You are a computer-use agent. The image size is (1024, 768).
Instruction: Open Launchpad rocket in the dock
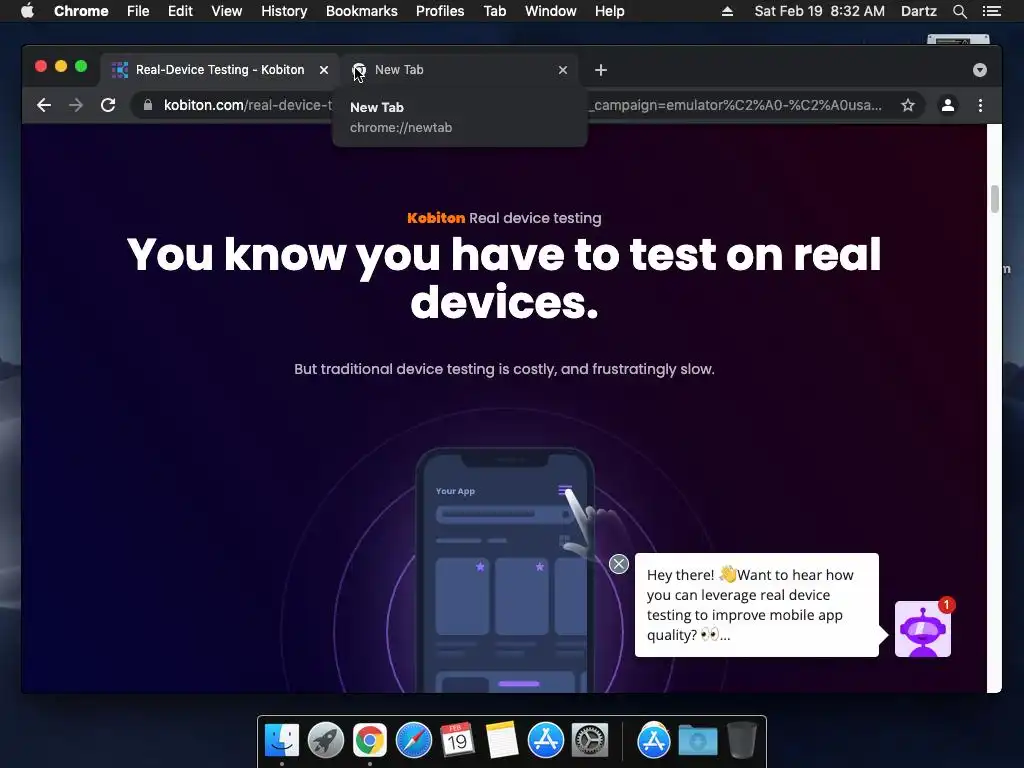(x=326, y=741)
